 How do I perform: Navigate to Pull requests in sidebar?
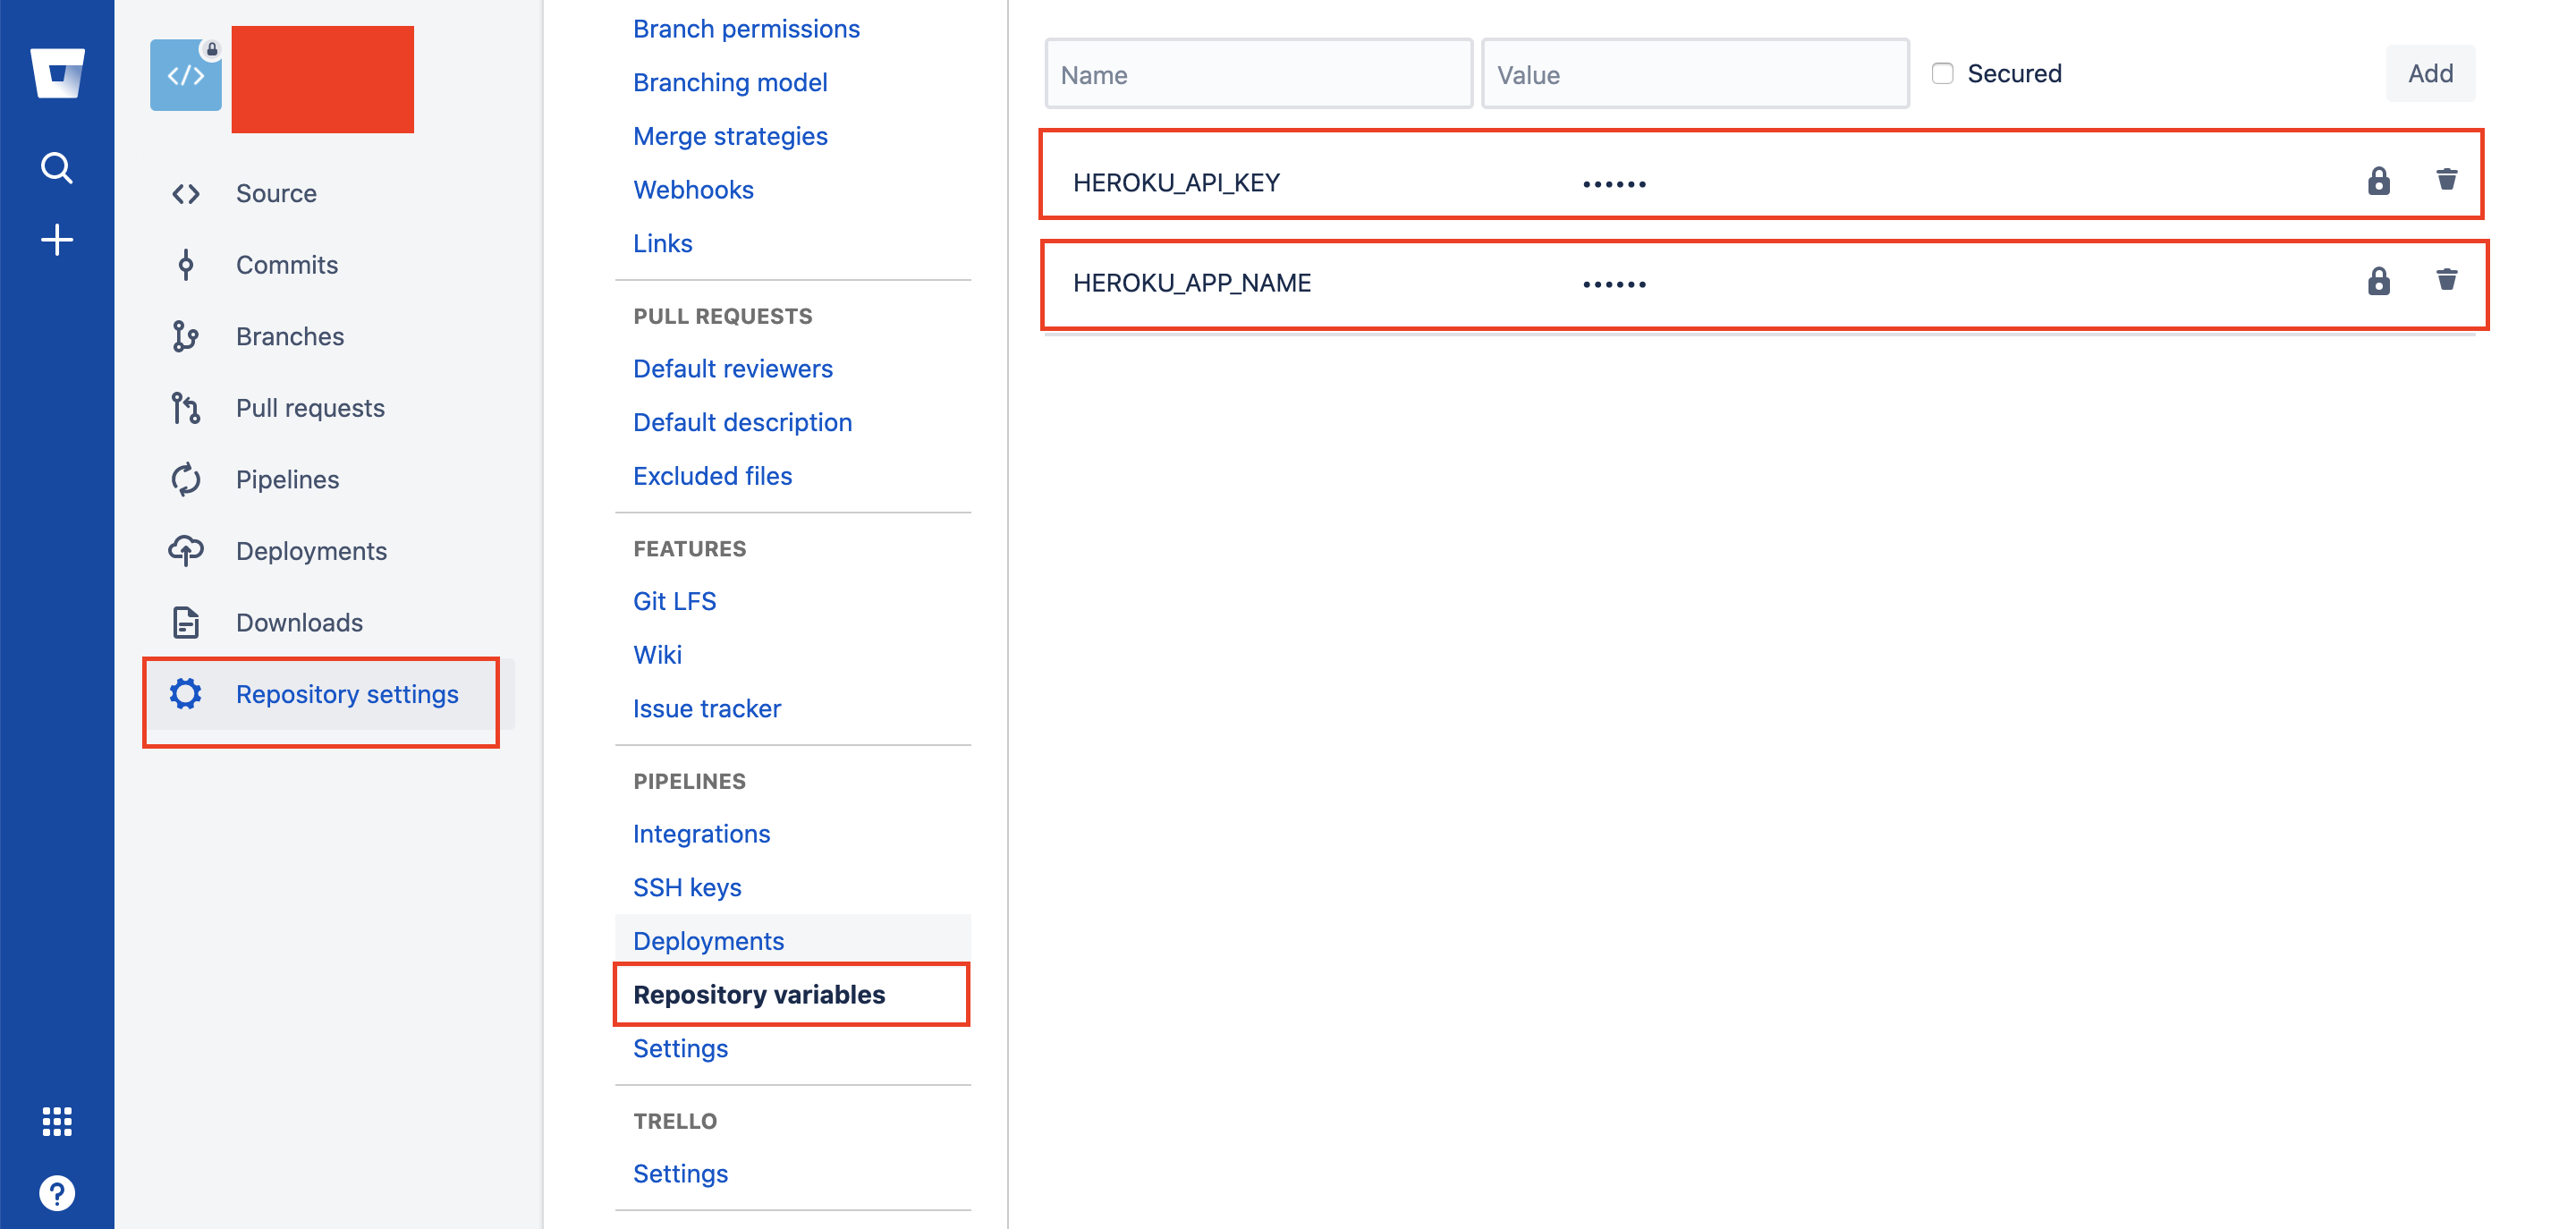pos(310,407)
